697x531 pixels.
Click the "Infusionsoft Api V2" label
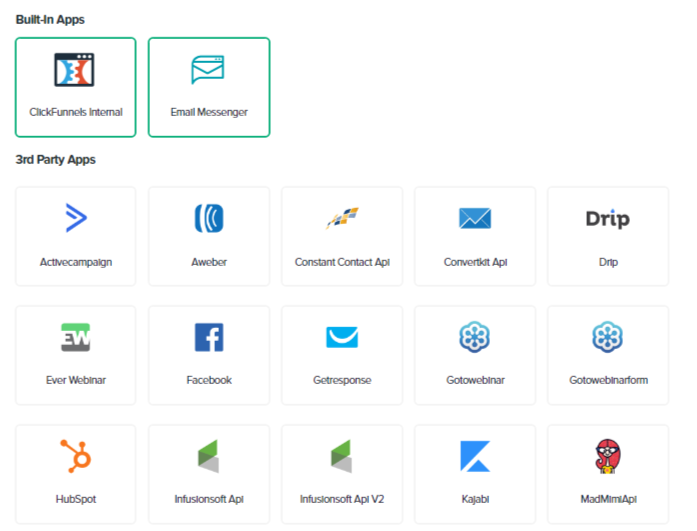point(342,499)
